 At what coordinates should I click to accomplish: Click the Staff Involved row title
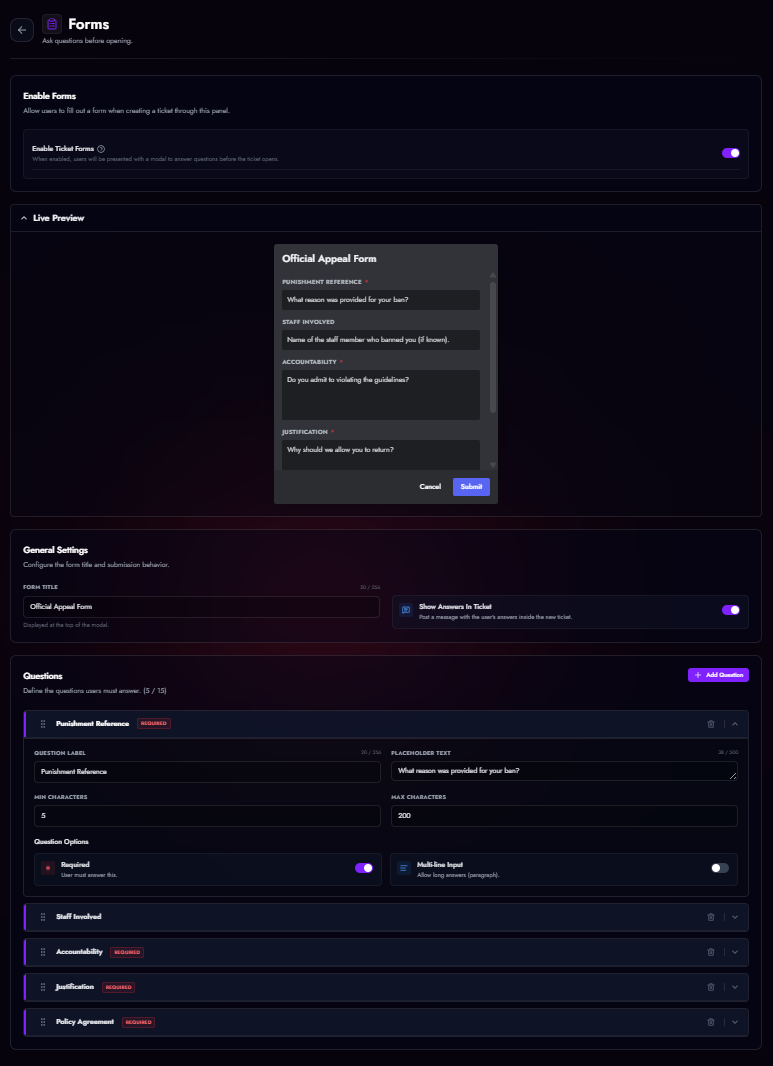(79, 917)
